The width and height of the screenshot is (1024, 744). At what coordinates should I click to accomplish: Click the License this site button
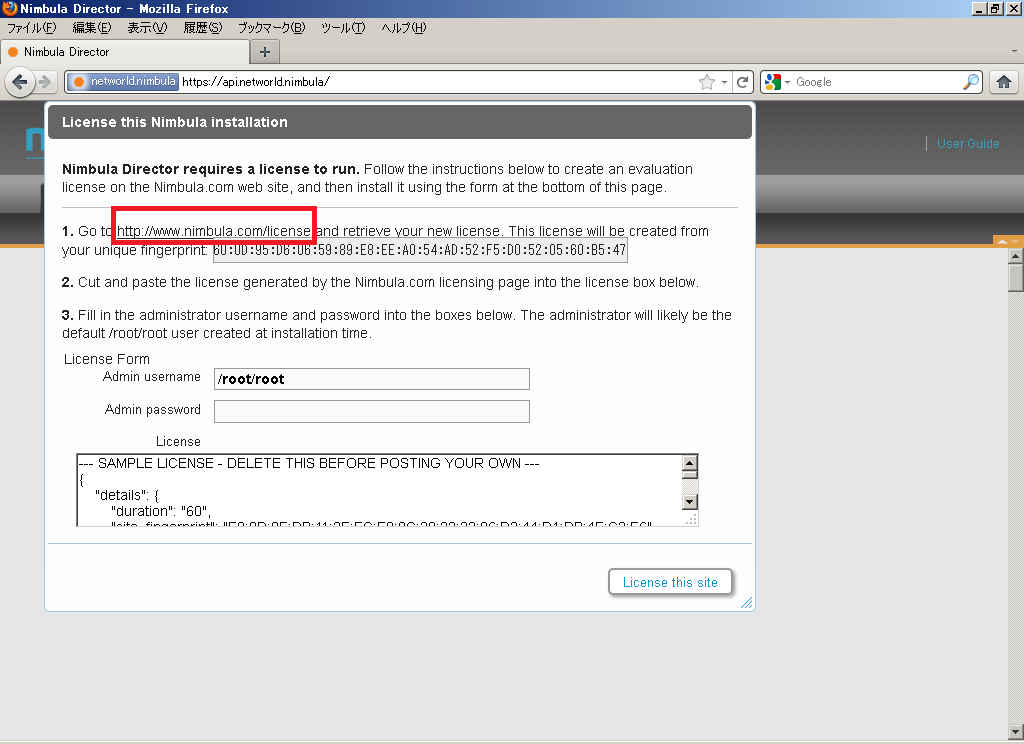670,582
